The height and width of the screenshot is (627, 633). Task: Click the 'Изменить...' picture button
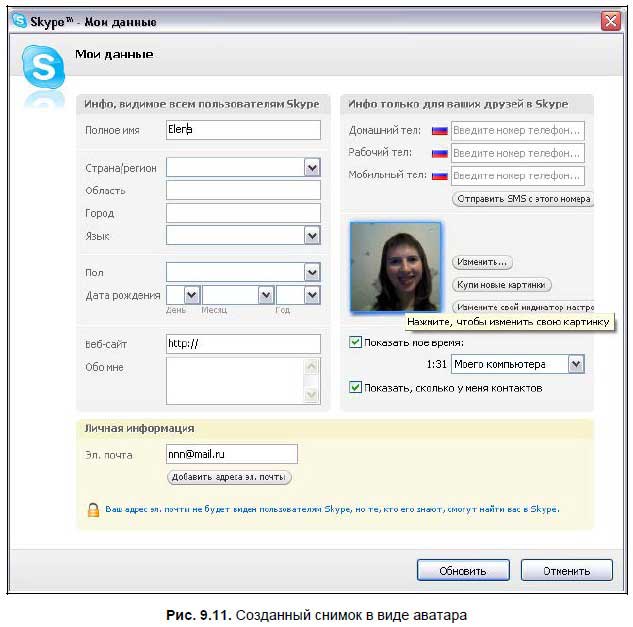[483, 262]
